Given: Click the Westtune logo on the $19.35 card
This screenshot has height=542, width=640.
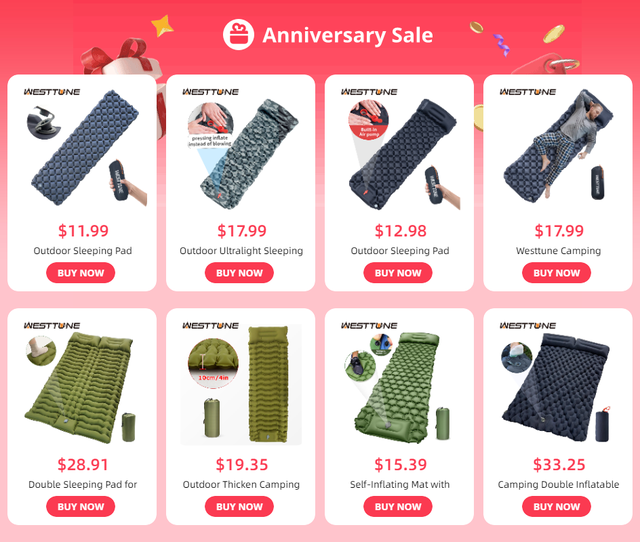Looking at the screenshot, I should (211, 326).
